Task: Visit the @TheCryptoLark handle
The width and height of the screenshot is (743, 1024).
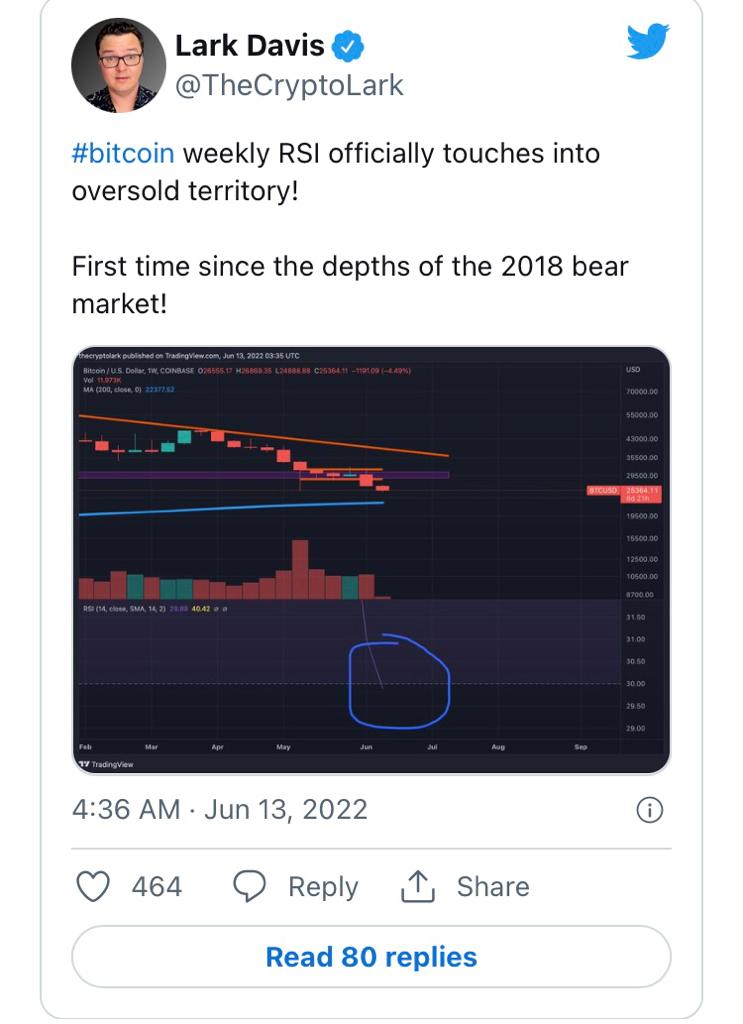Action: tap(289, 86)
